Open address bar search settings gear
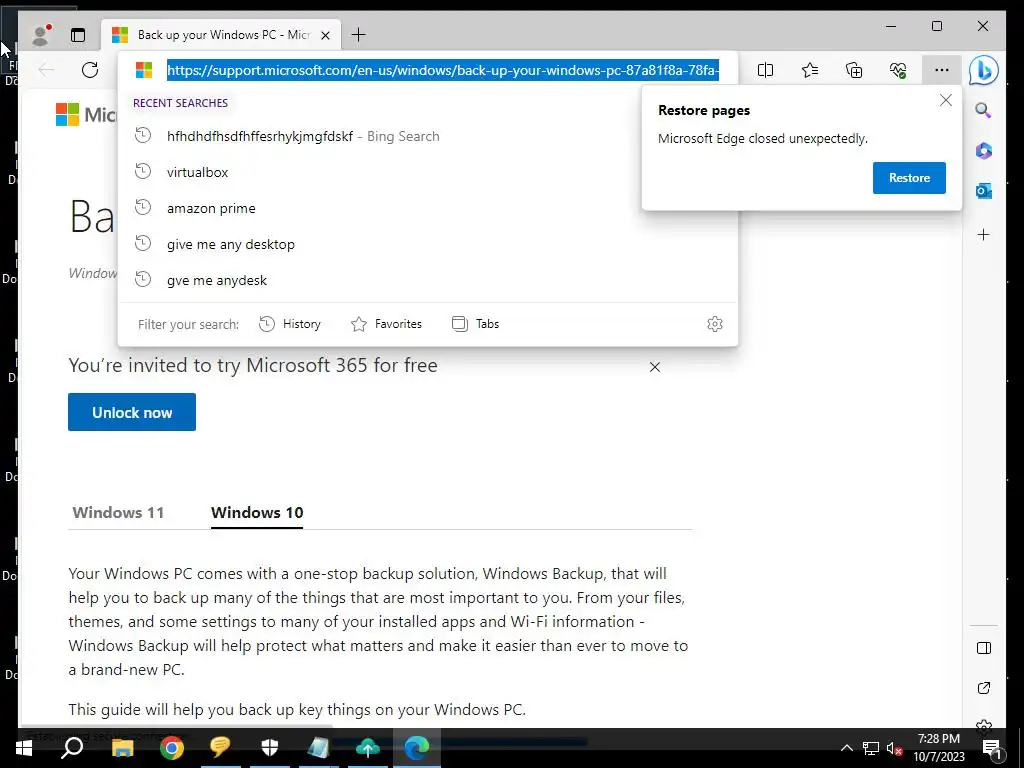Image resolution: width=1024 pixels, height=768 pixels. click(715, 324)
